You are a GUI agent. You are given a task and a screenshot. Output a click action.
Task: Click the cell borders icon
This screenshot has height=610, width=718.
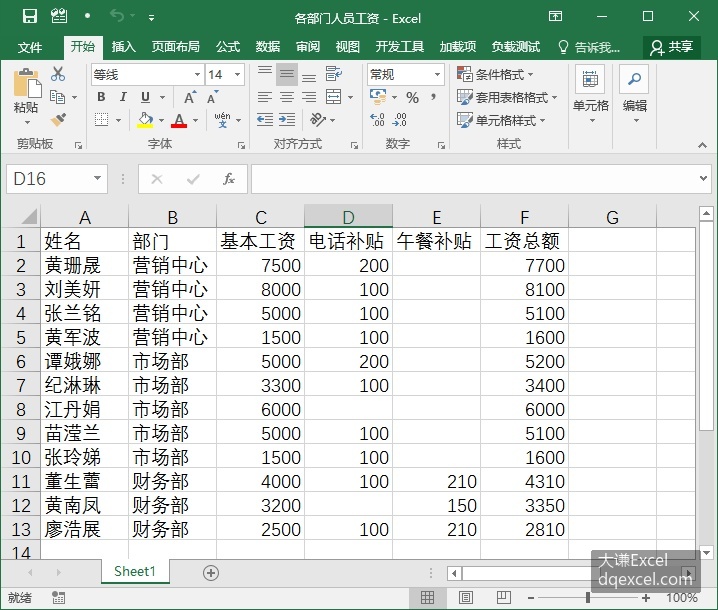[102, 120]
